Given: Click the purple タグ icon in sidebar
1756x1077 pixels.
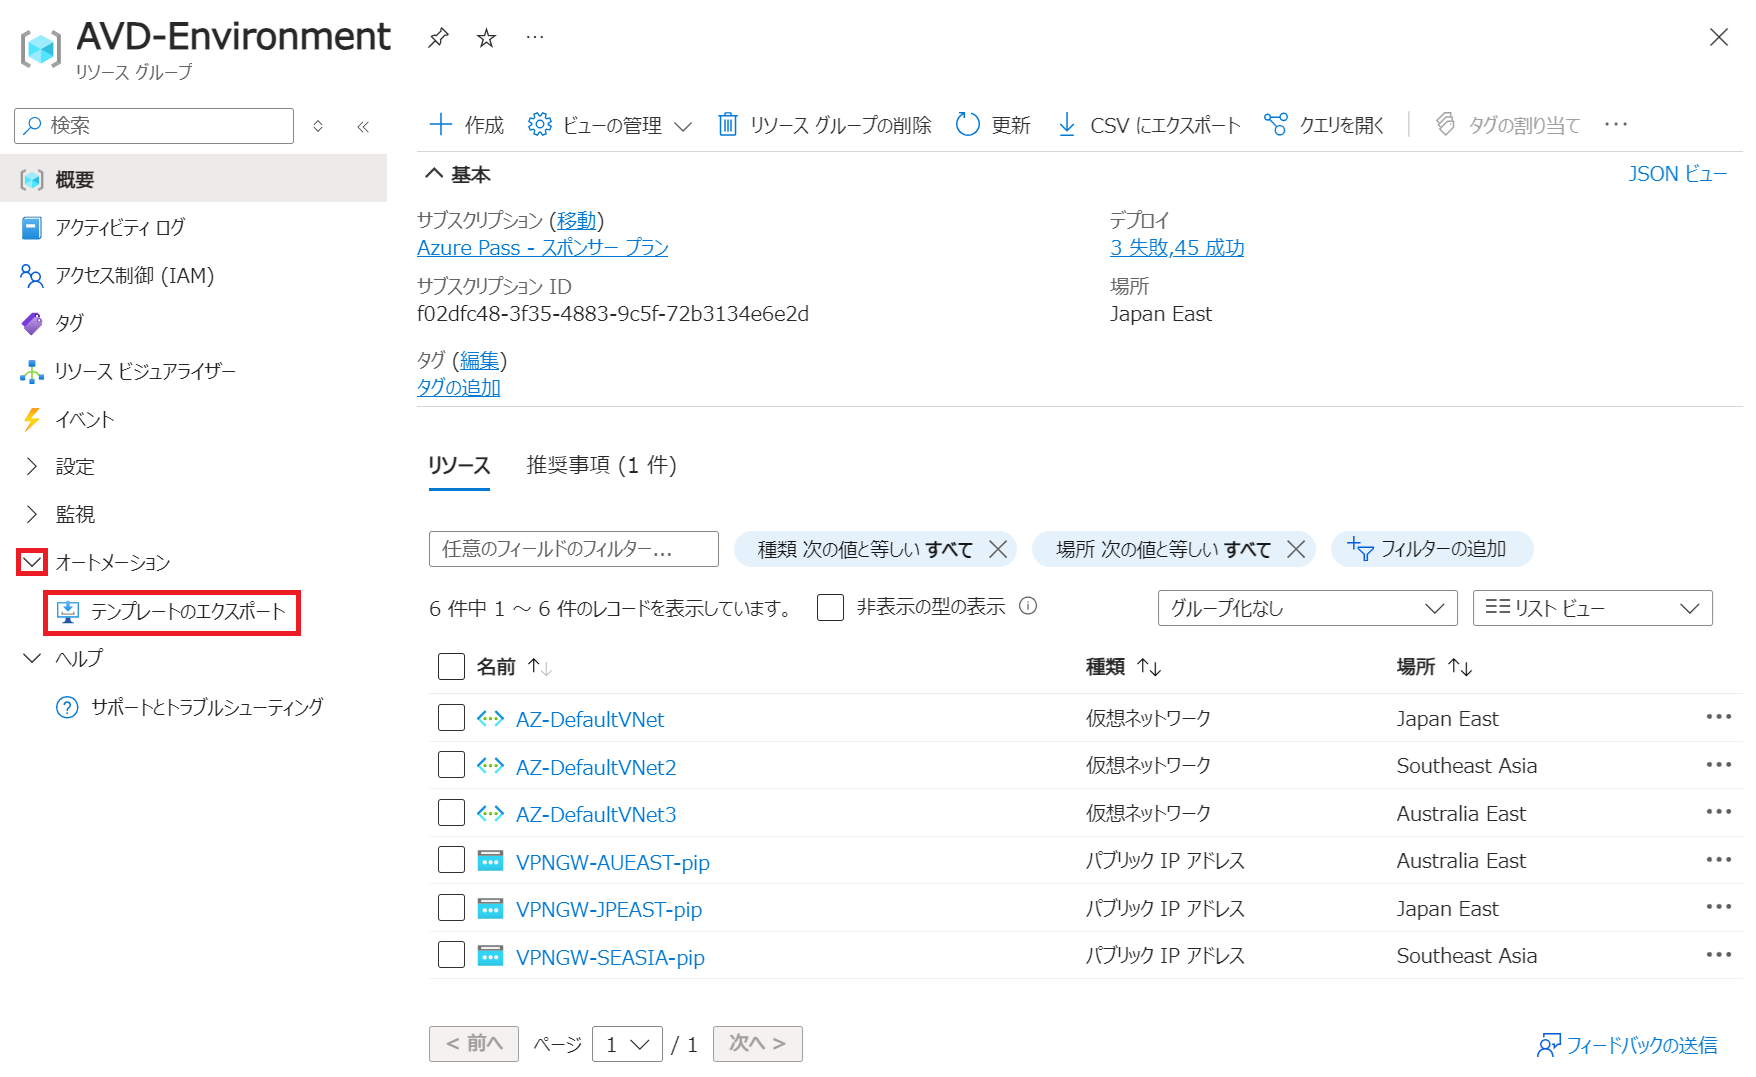Looking at the screenshot, I should (x=32, y=323).
